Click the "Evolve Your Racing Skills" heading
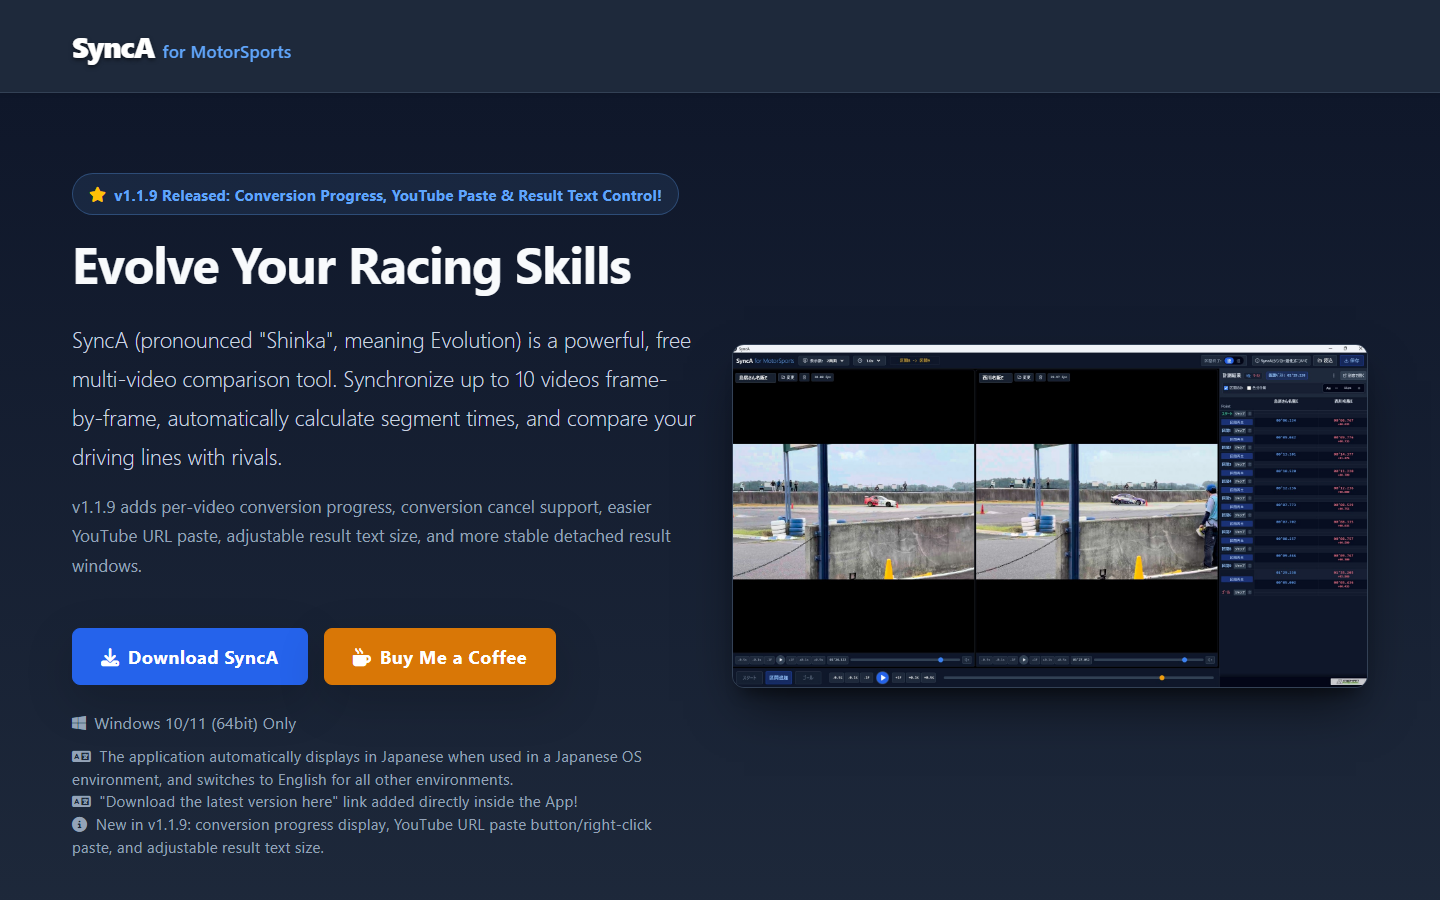This screenshot has height=900, width=1440. click(x=352, y=267)
